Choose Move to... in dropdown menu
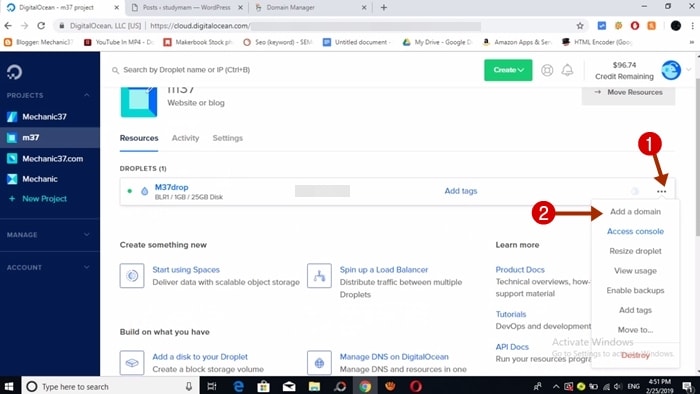The image size is (700, 394). point(635,329)
